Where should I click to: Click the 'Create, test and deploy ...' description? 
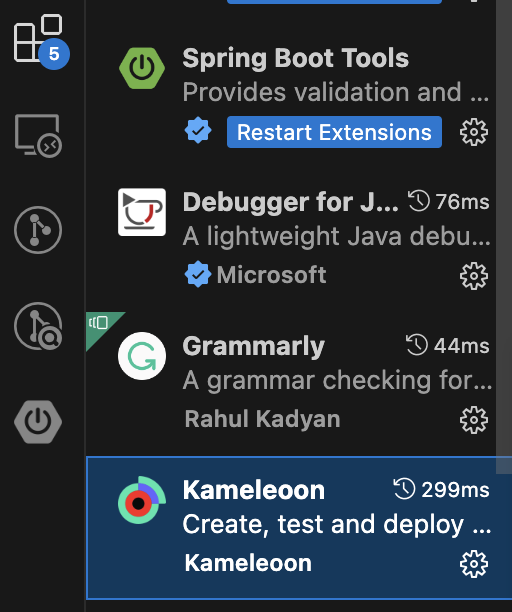tap(336, 524)
